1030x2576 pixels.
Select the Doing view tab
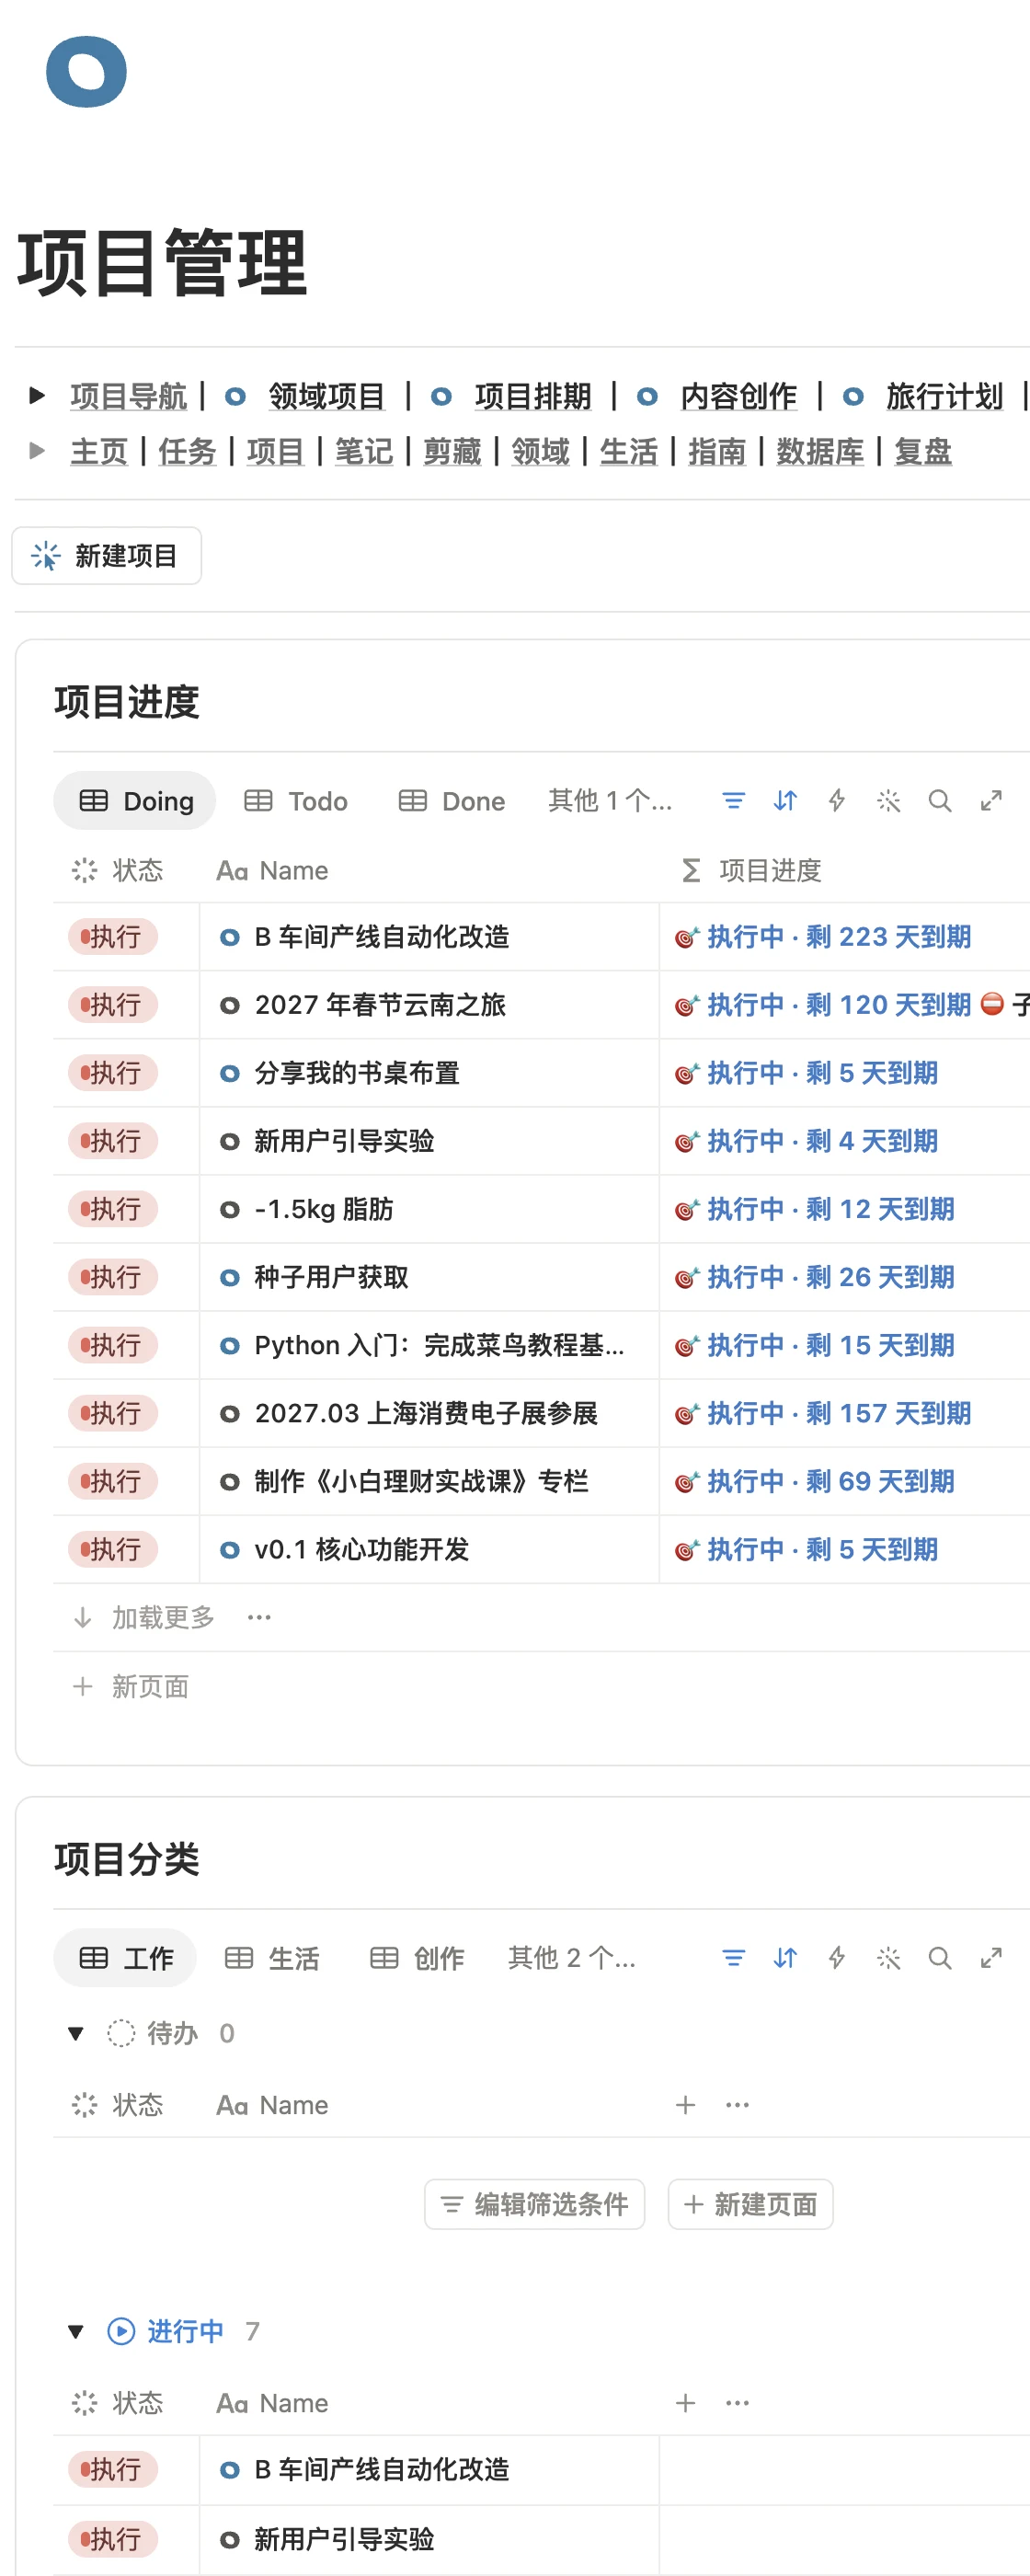(x=135, y=801)
